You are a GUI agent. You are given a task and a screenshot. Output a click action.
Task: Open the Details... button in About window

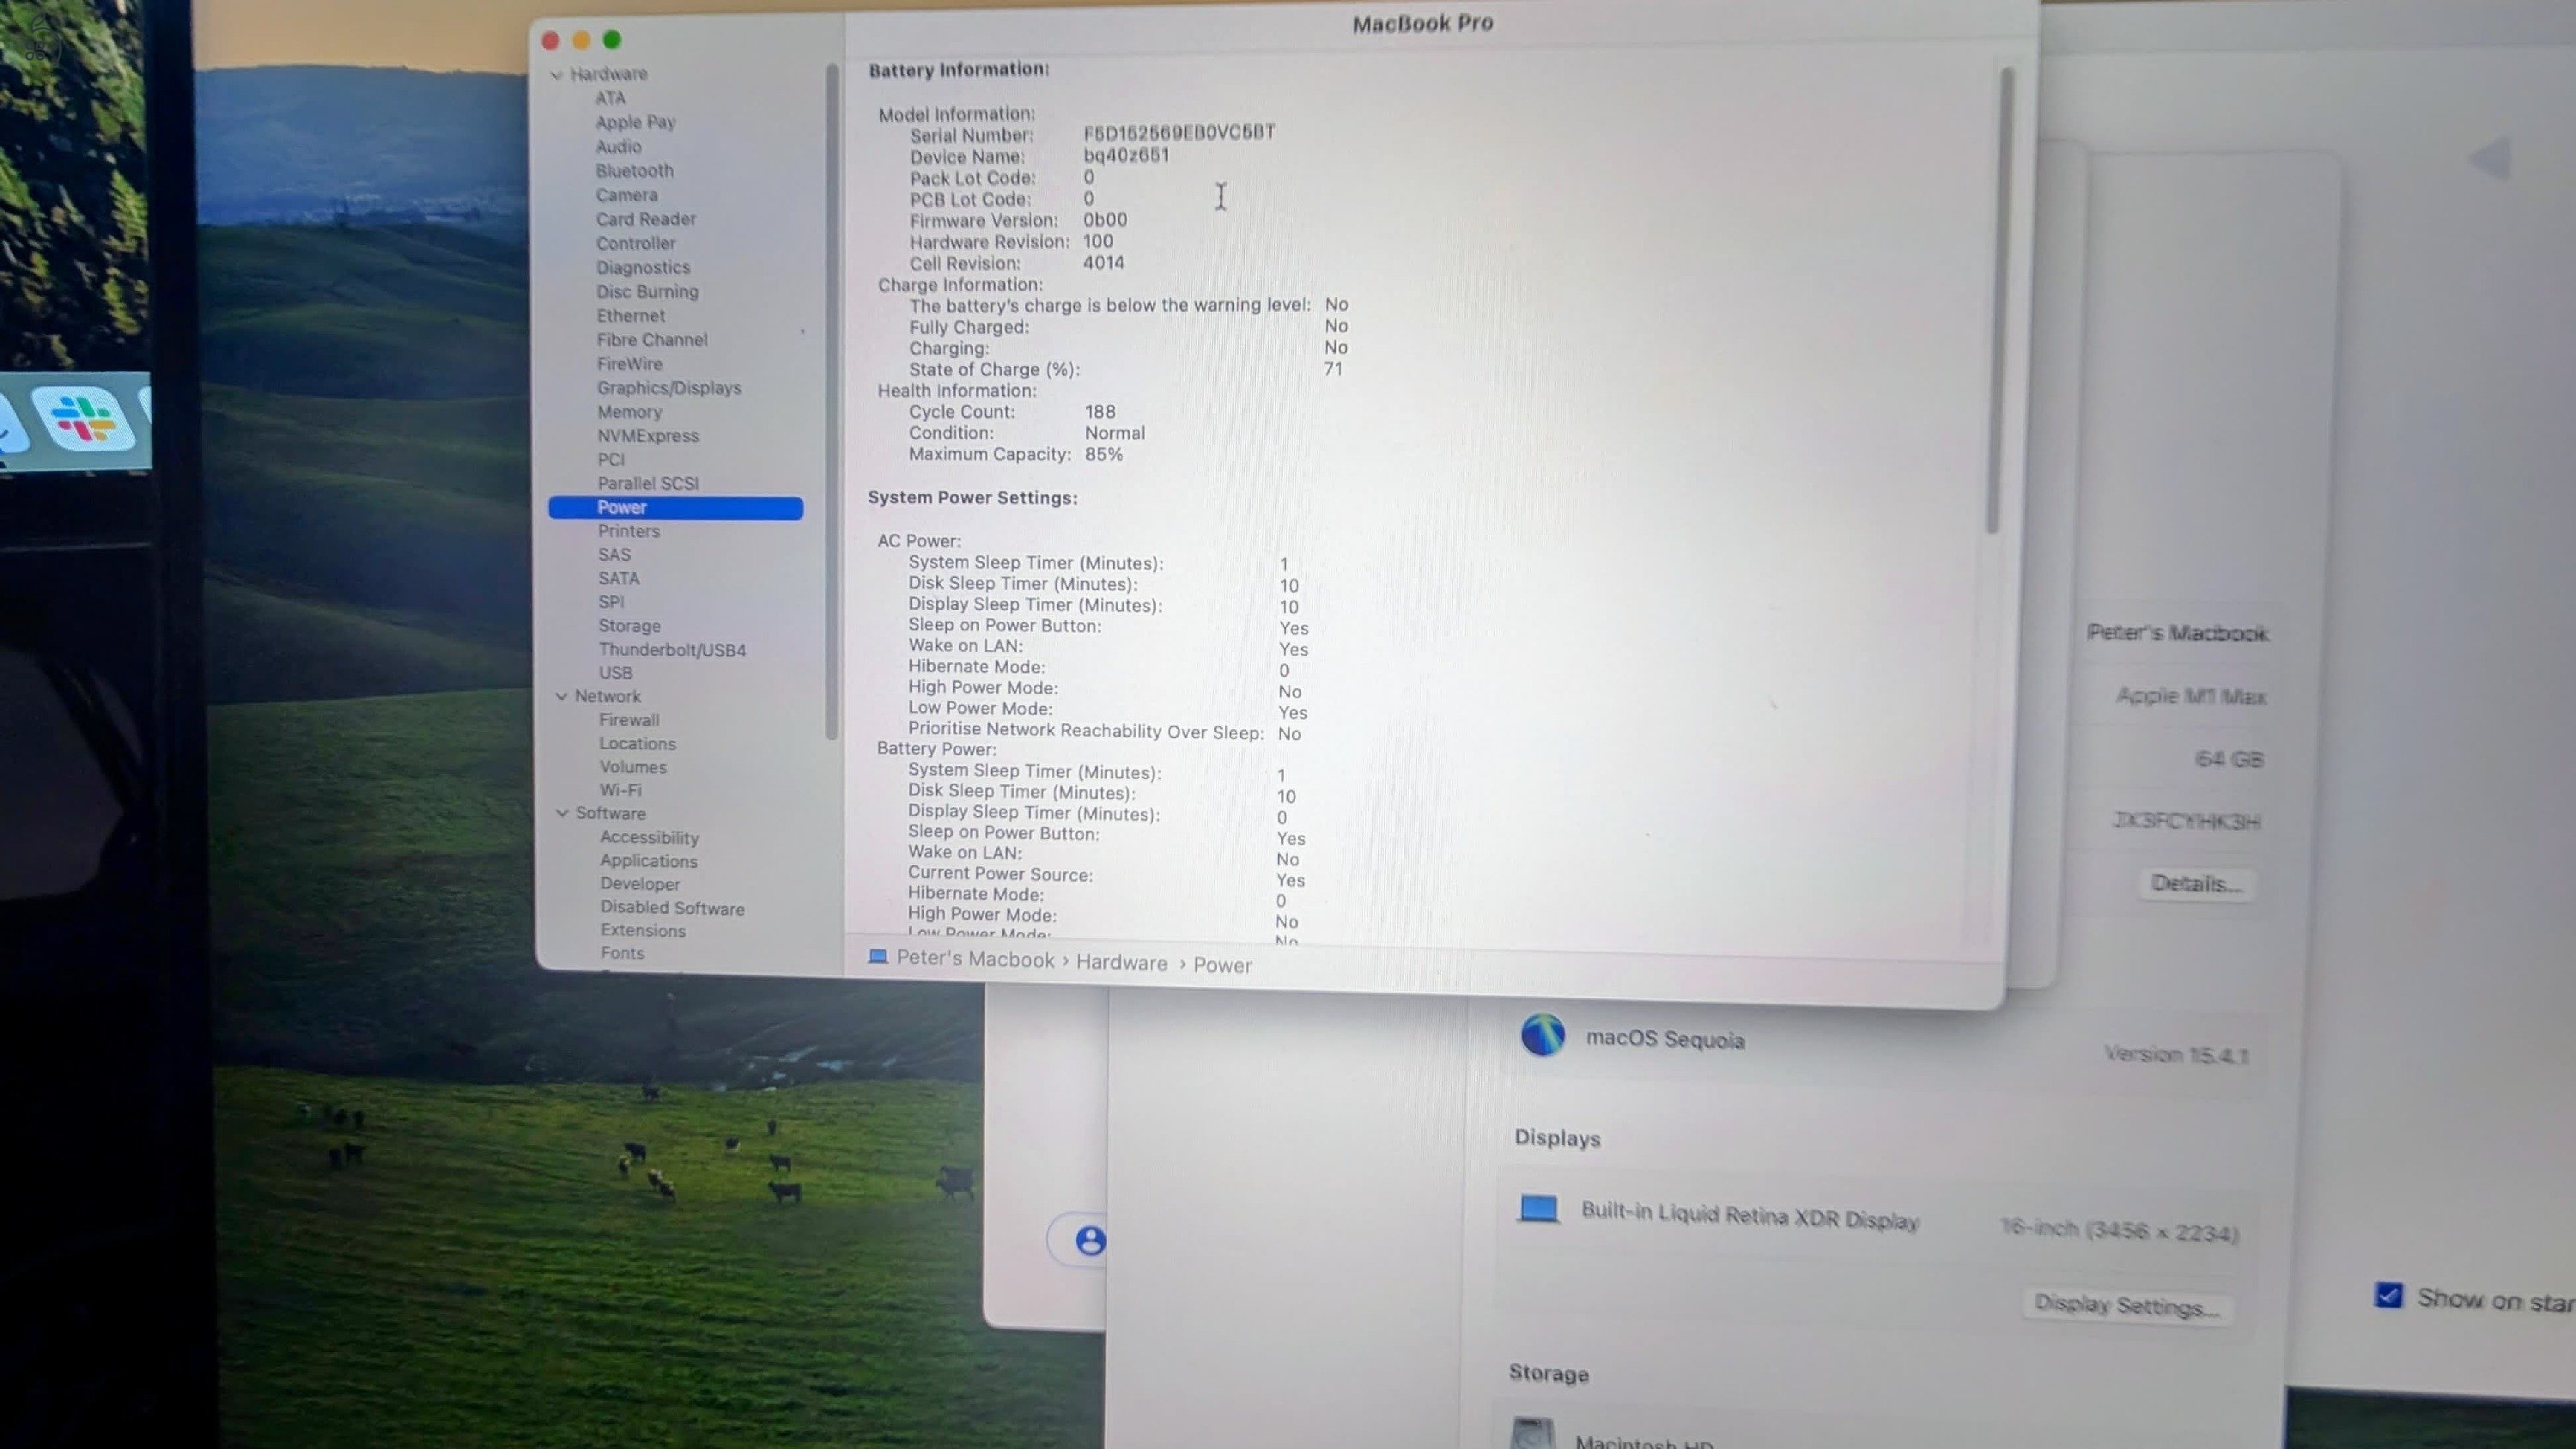tap(2196, 883)
